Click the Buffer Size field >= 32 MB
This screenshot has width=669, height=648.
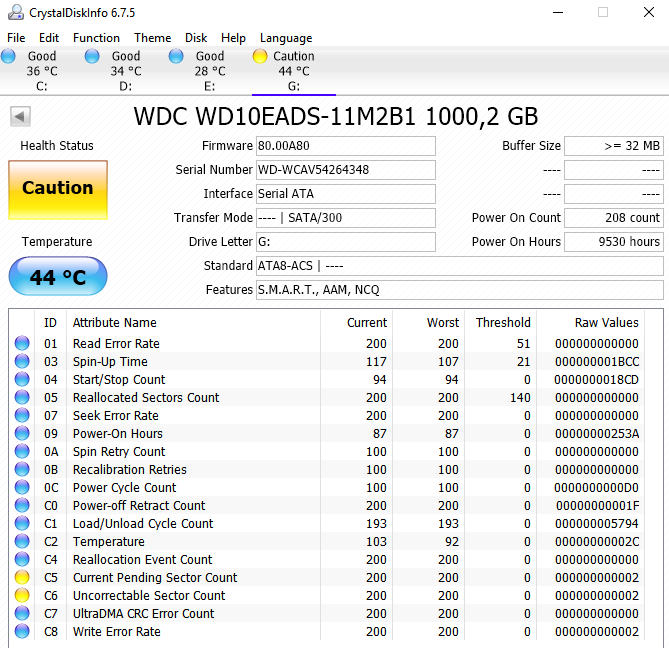pyautogui.click(x=614, y=146)
